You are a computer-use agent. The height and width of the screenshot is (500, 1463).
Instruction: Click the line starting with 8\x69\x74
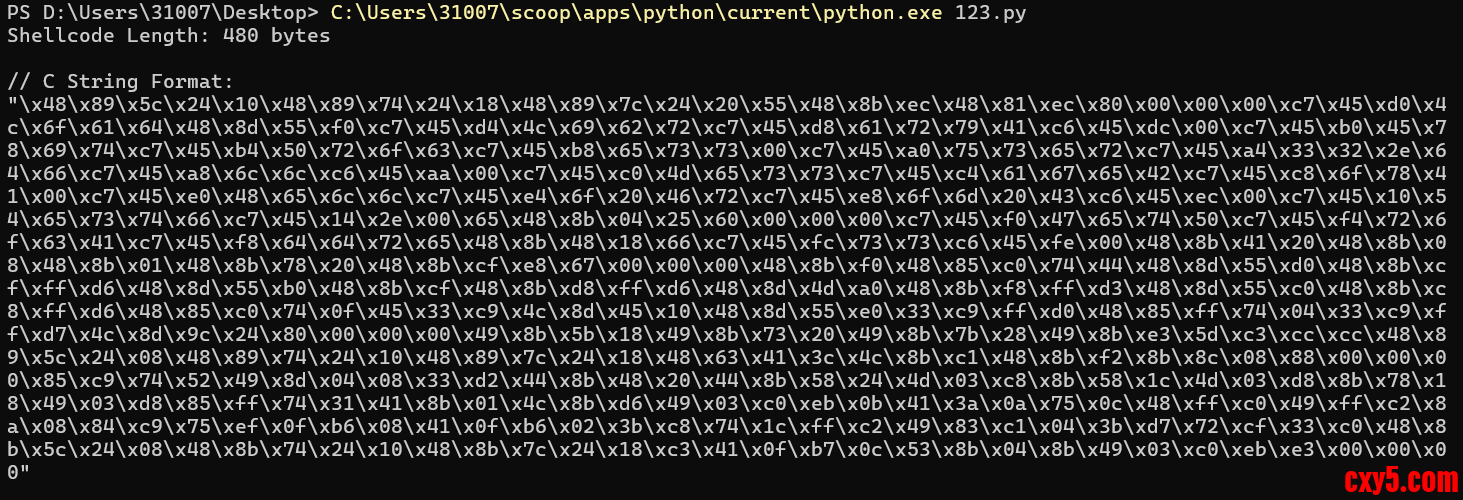731,146
